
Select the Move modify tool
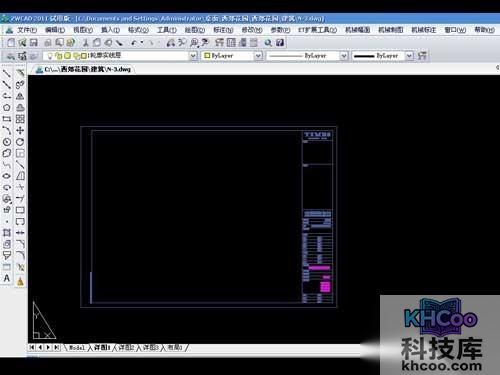[x=20, y=130]
